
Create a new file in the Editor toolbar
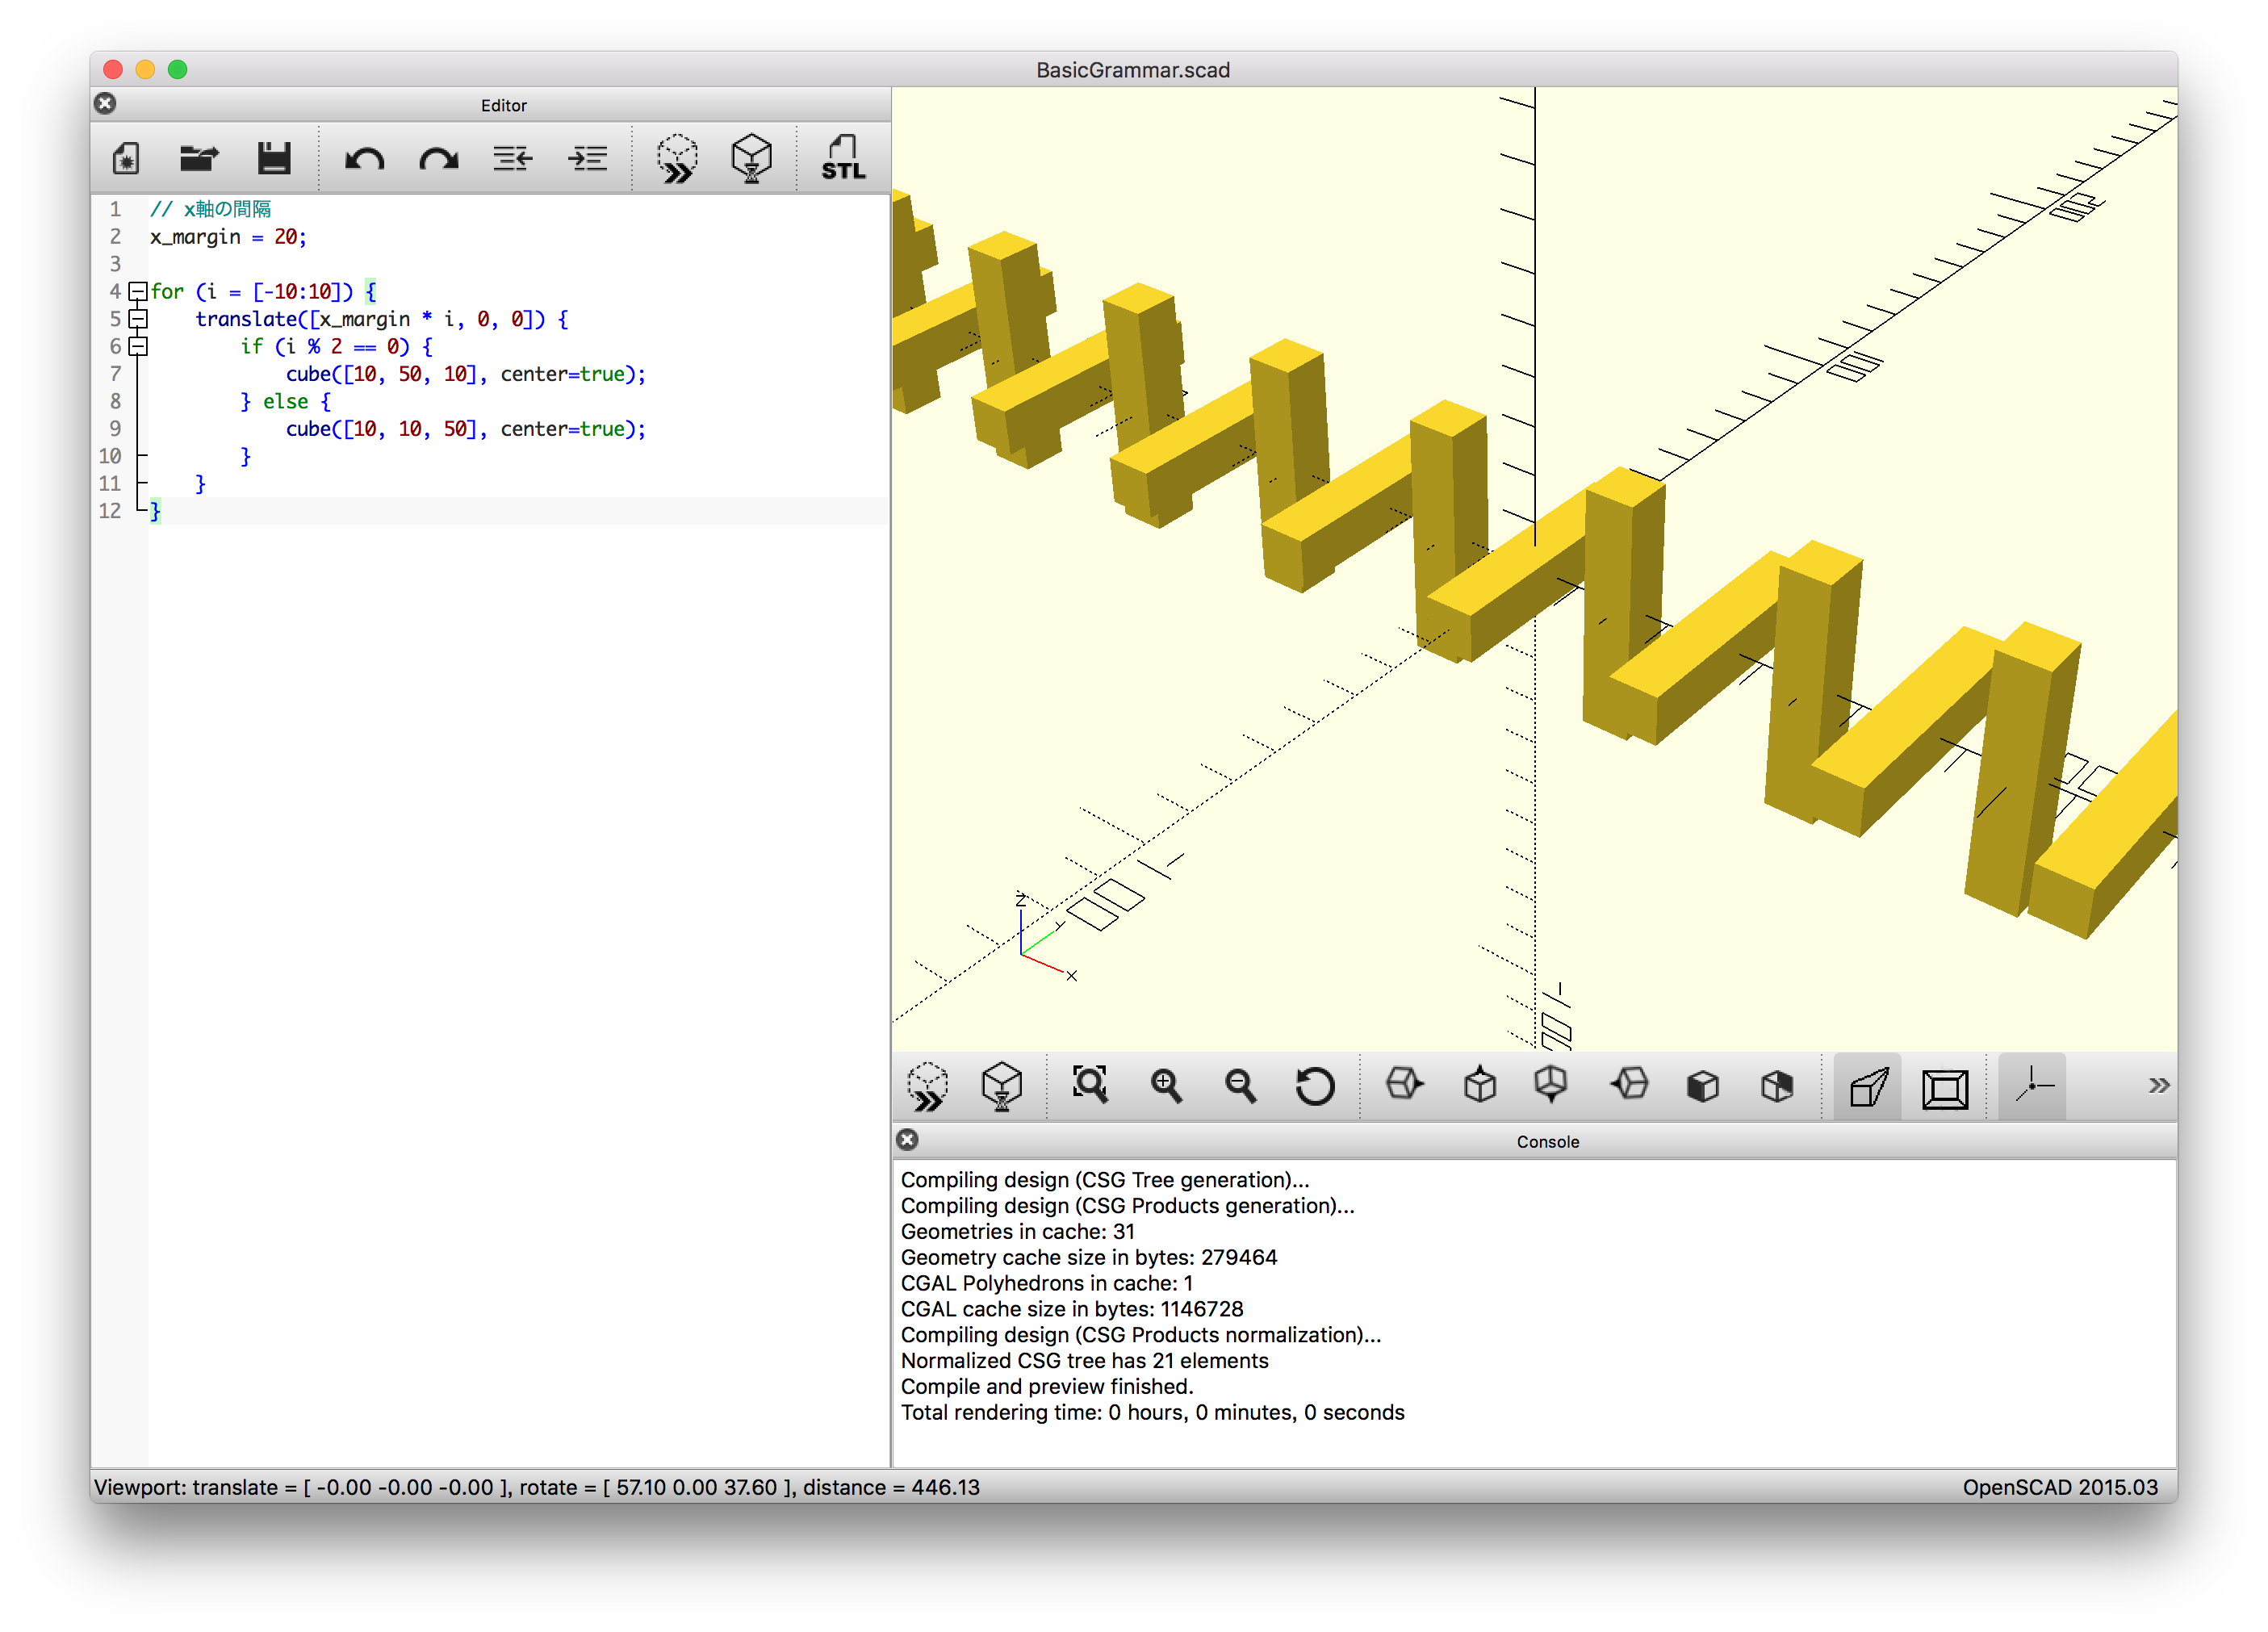pos(125,158)
